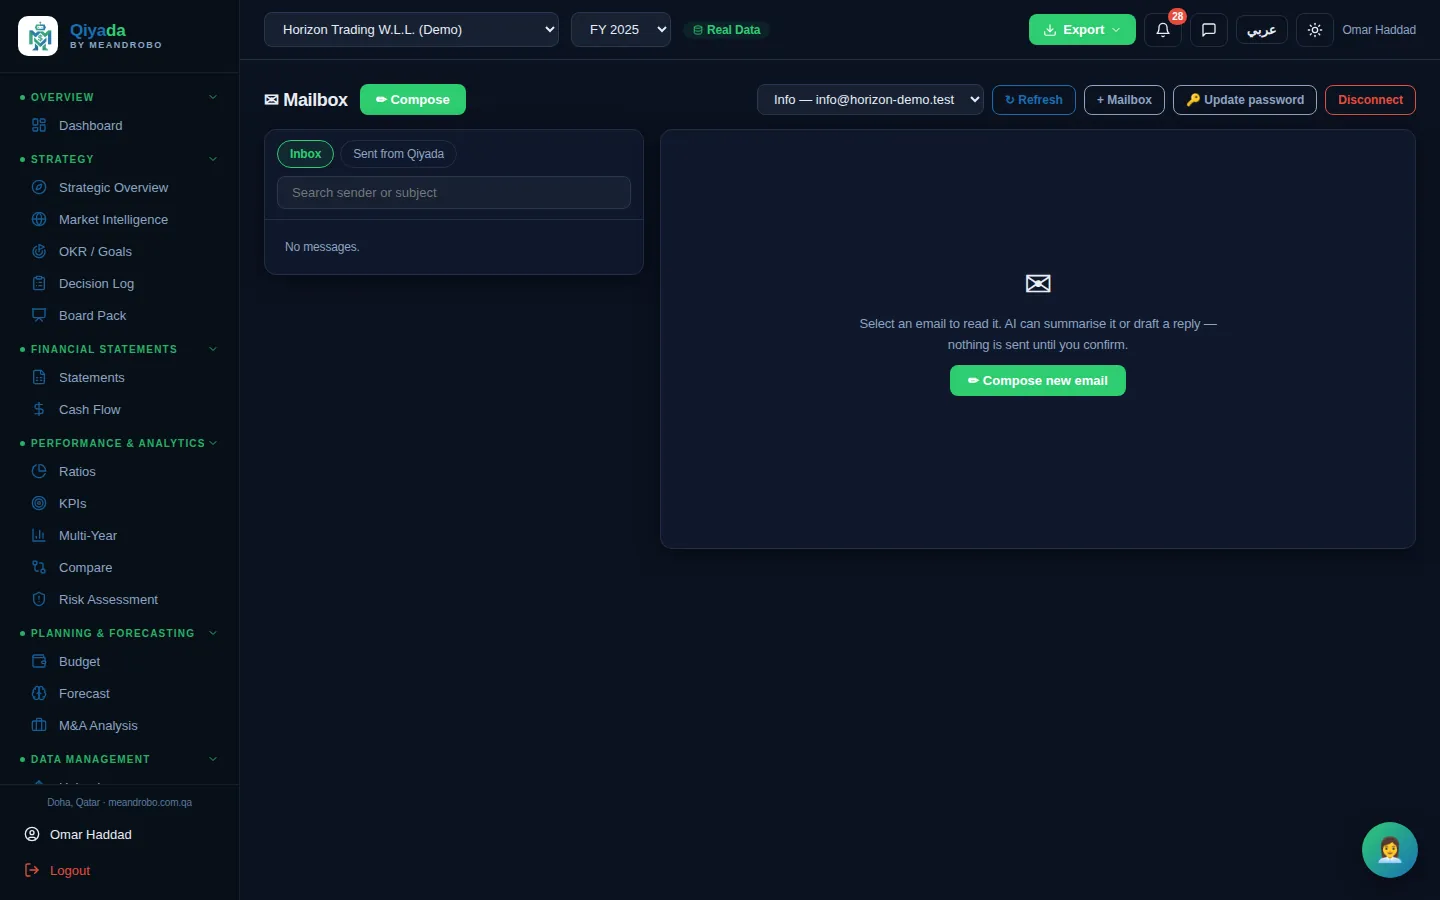Click the Dashboard grid icon
This screenshot has width=1440, height=900.
tap(39, 126)
